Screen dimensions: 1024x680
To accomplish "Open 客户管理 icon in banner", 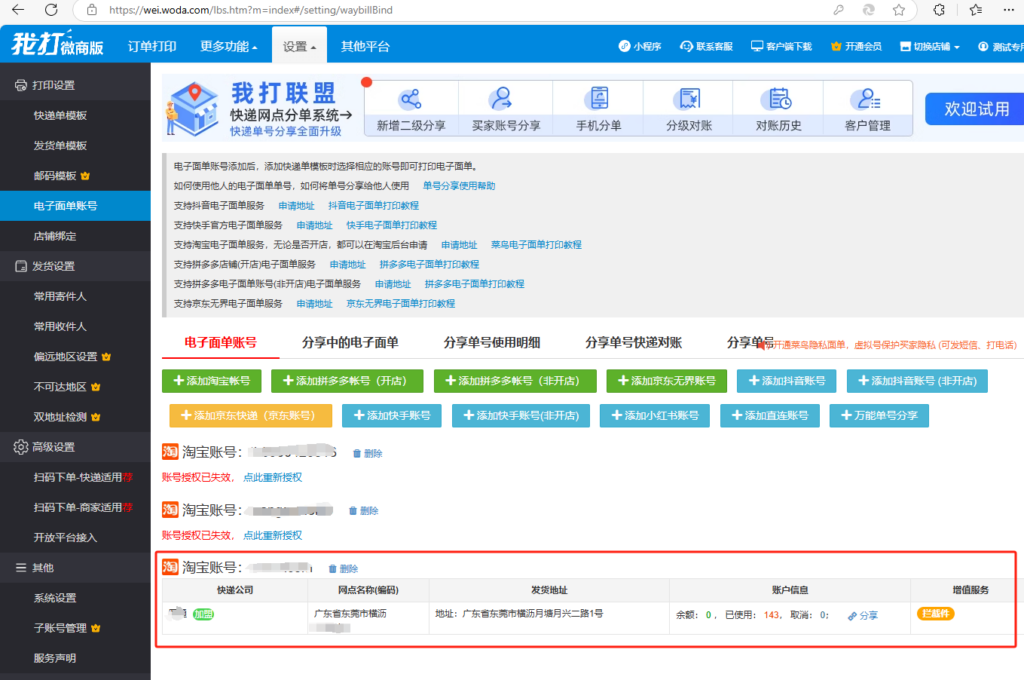I will [x=866, y=99].
